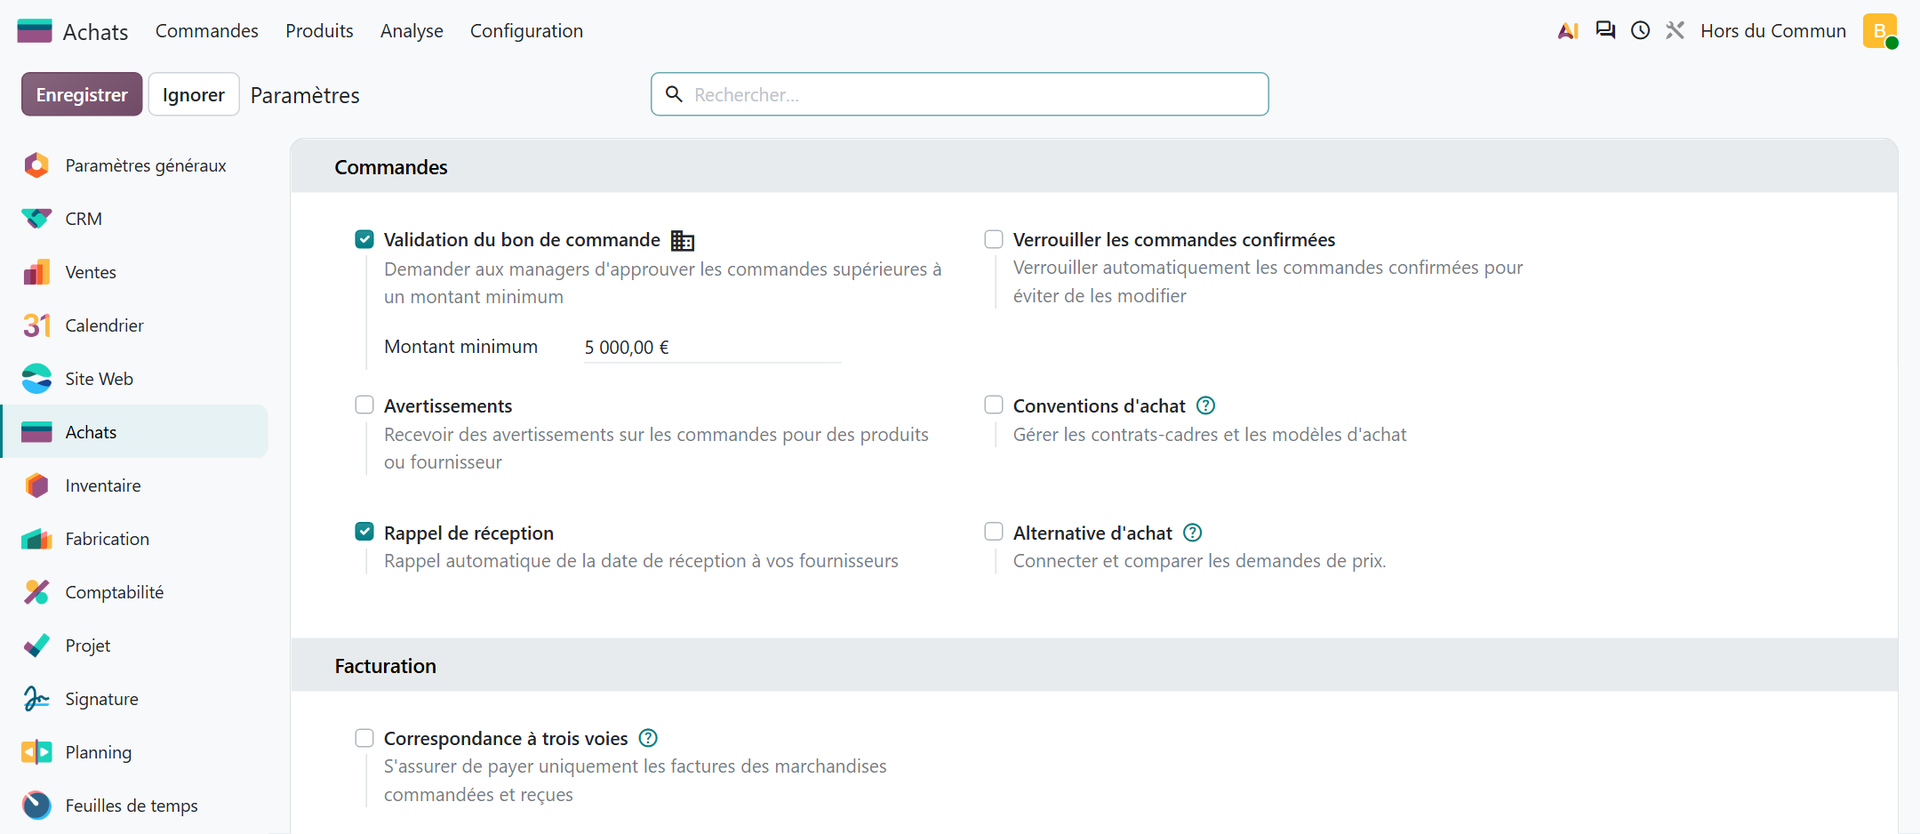This screenshot has height=834, width=1920.
Task: Click the Rechercher search field
Action: tap(960, 94)
